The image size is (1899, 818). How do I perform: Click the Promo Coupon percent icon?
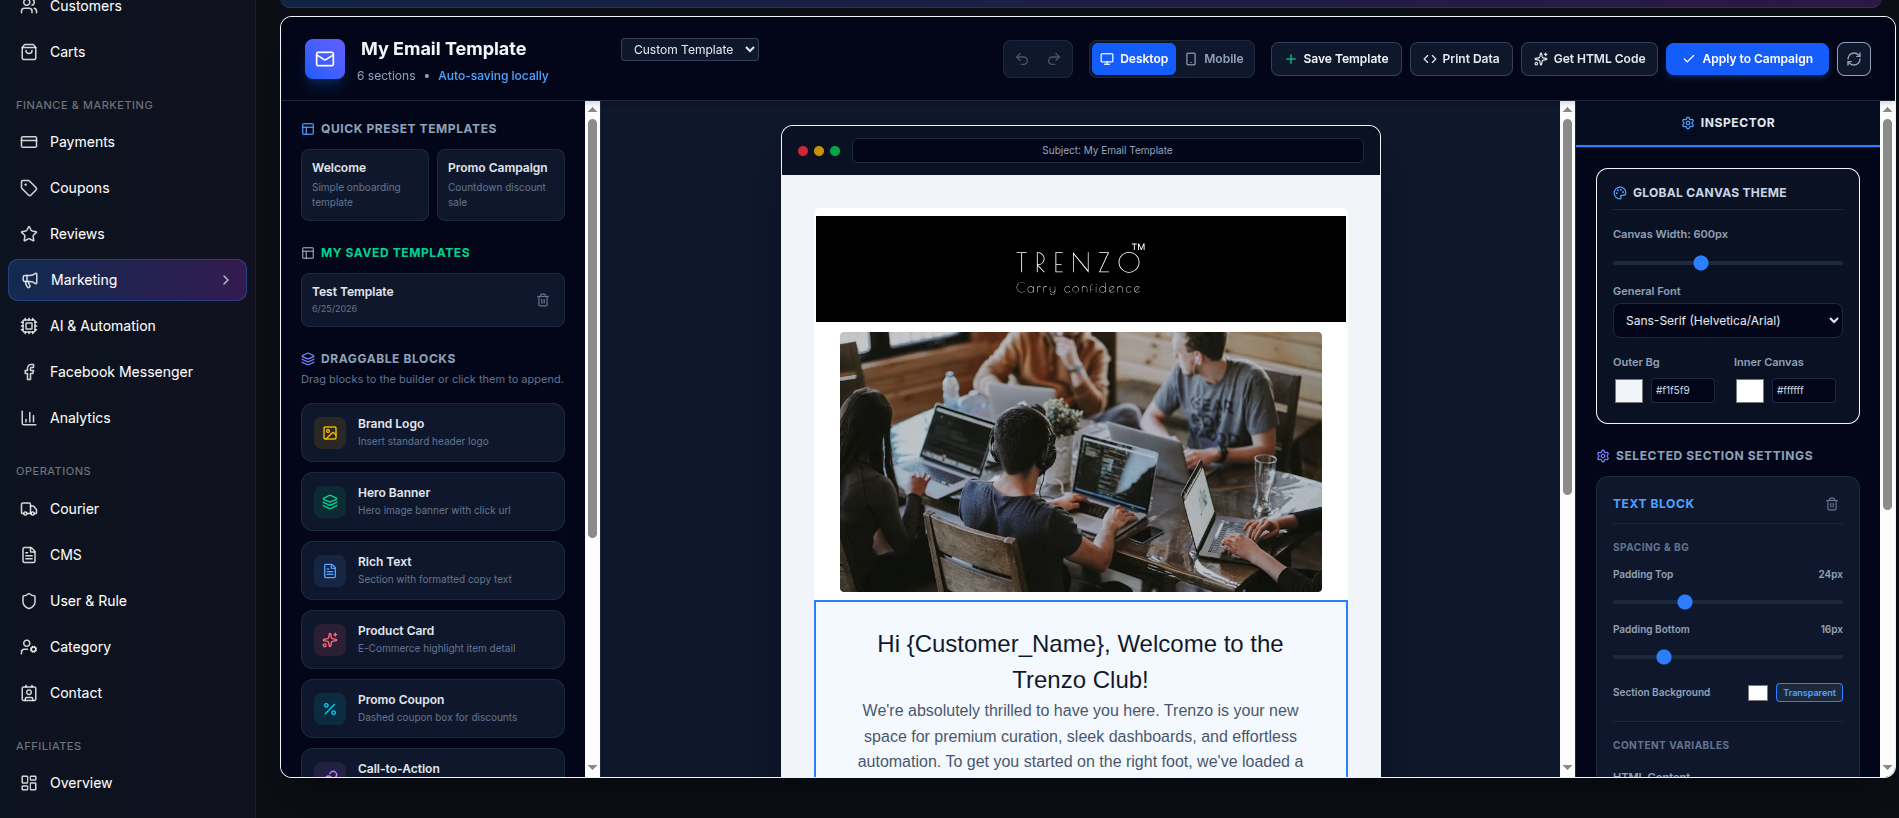click(x=330, y=709)
